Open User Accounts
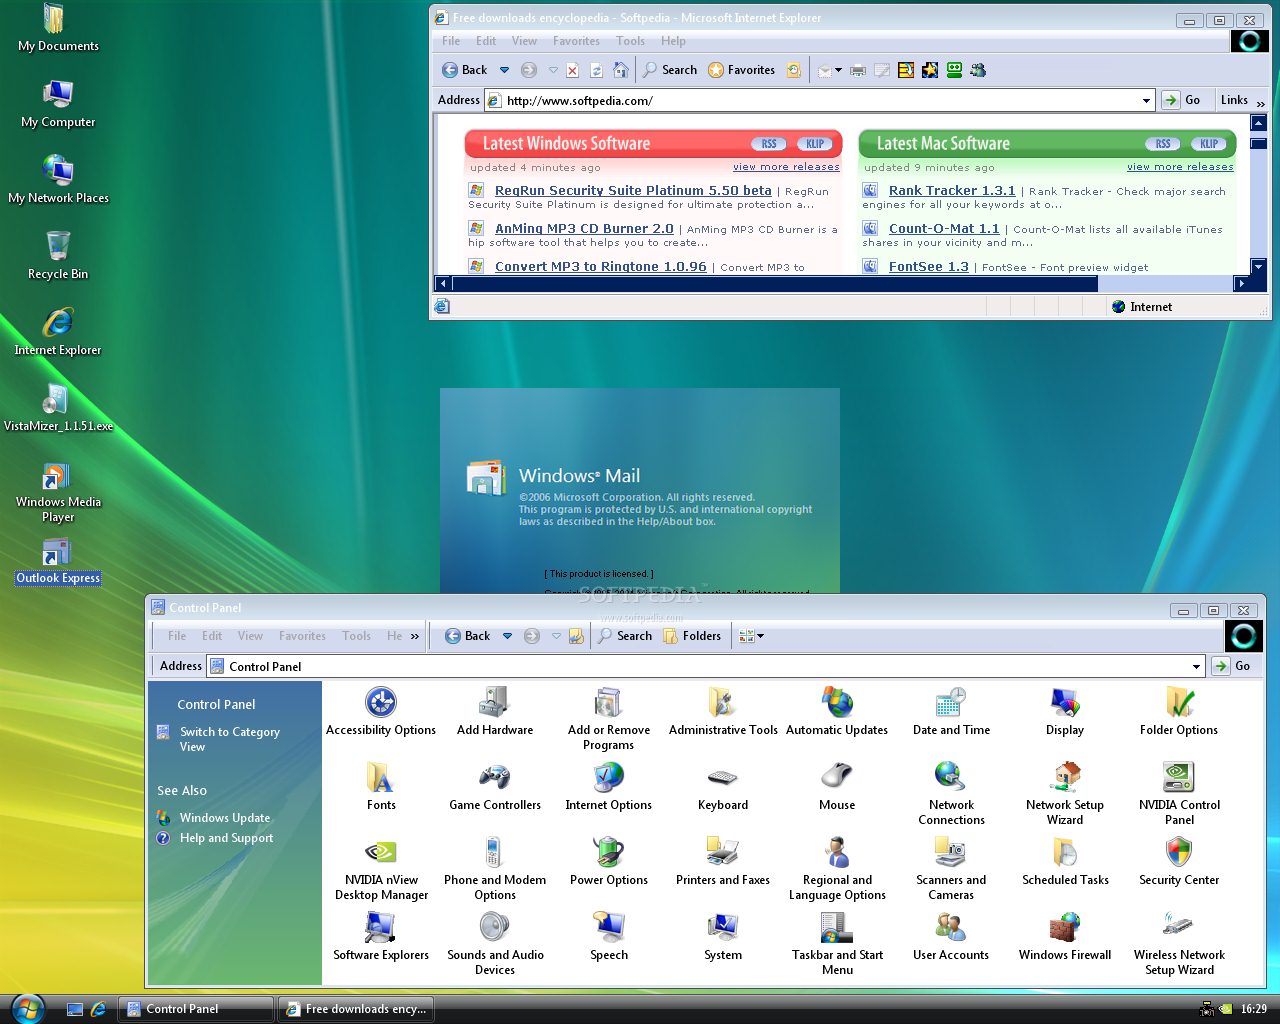1280x1024 pixels. coord(951,937)
